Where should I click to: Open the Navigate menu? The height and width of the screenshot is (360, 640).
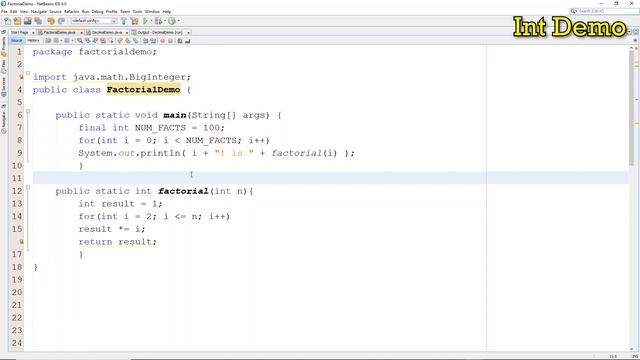[39, 11]
